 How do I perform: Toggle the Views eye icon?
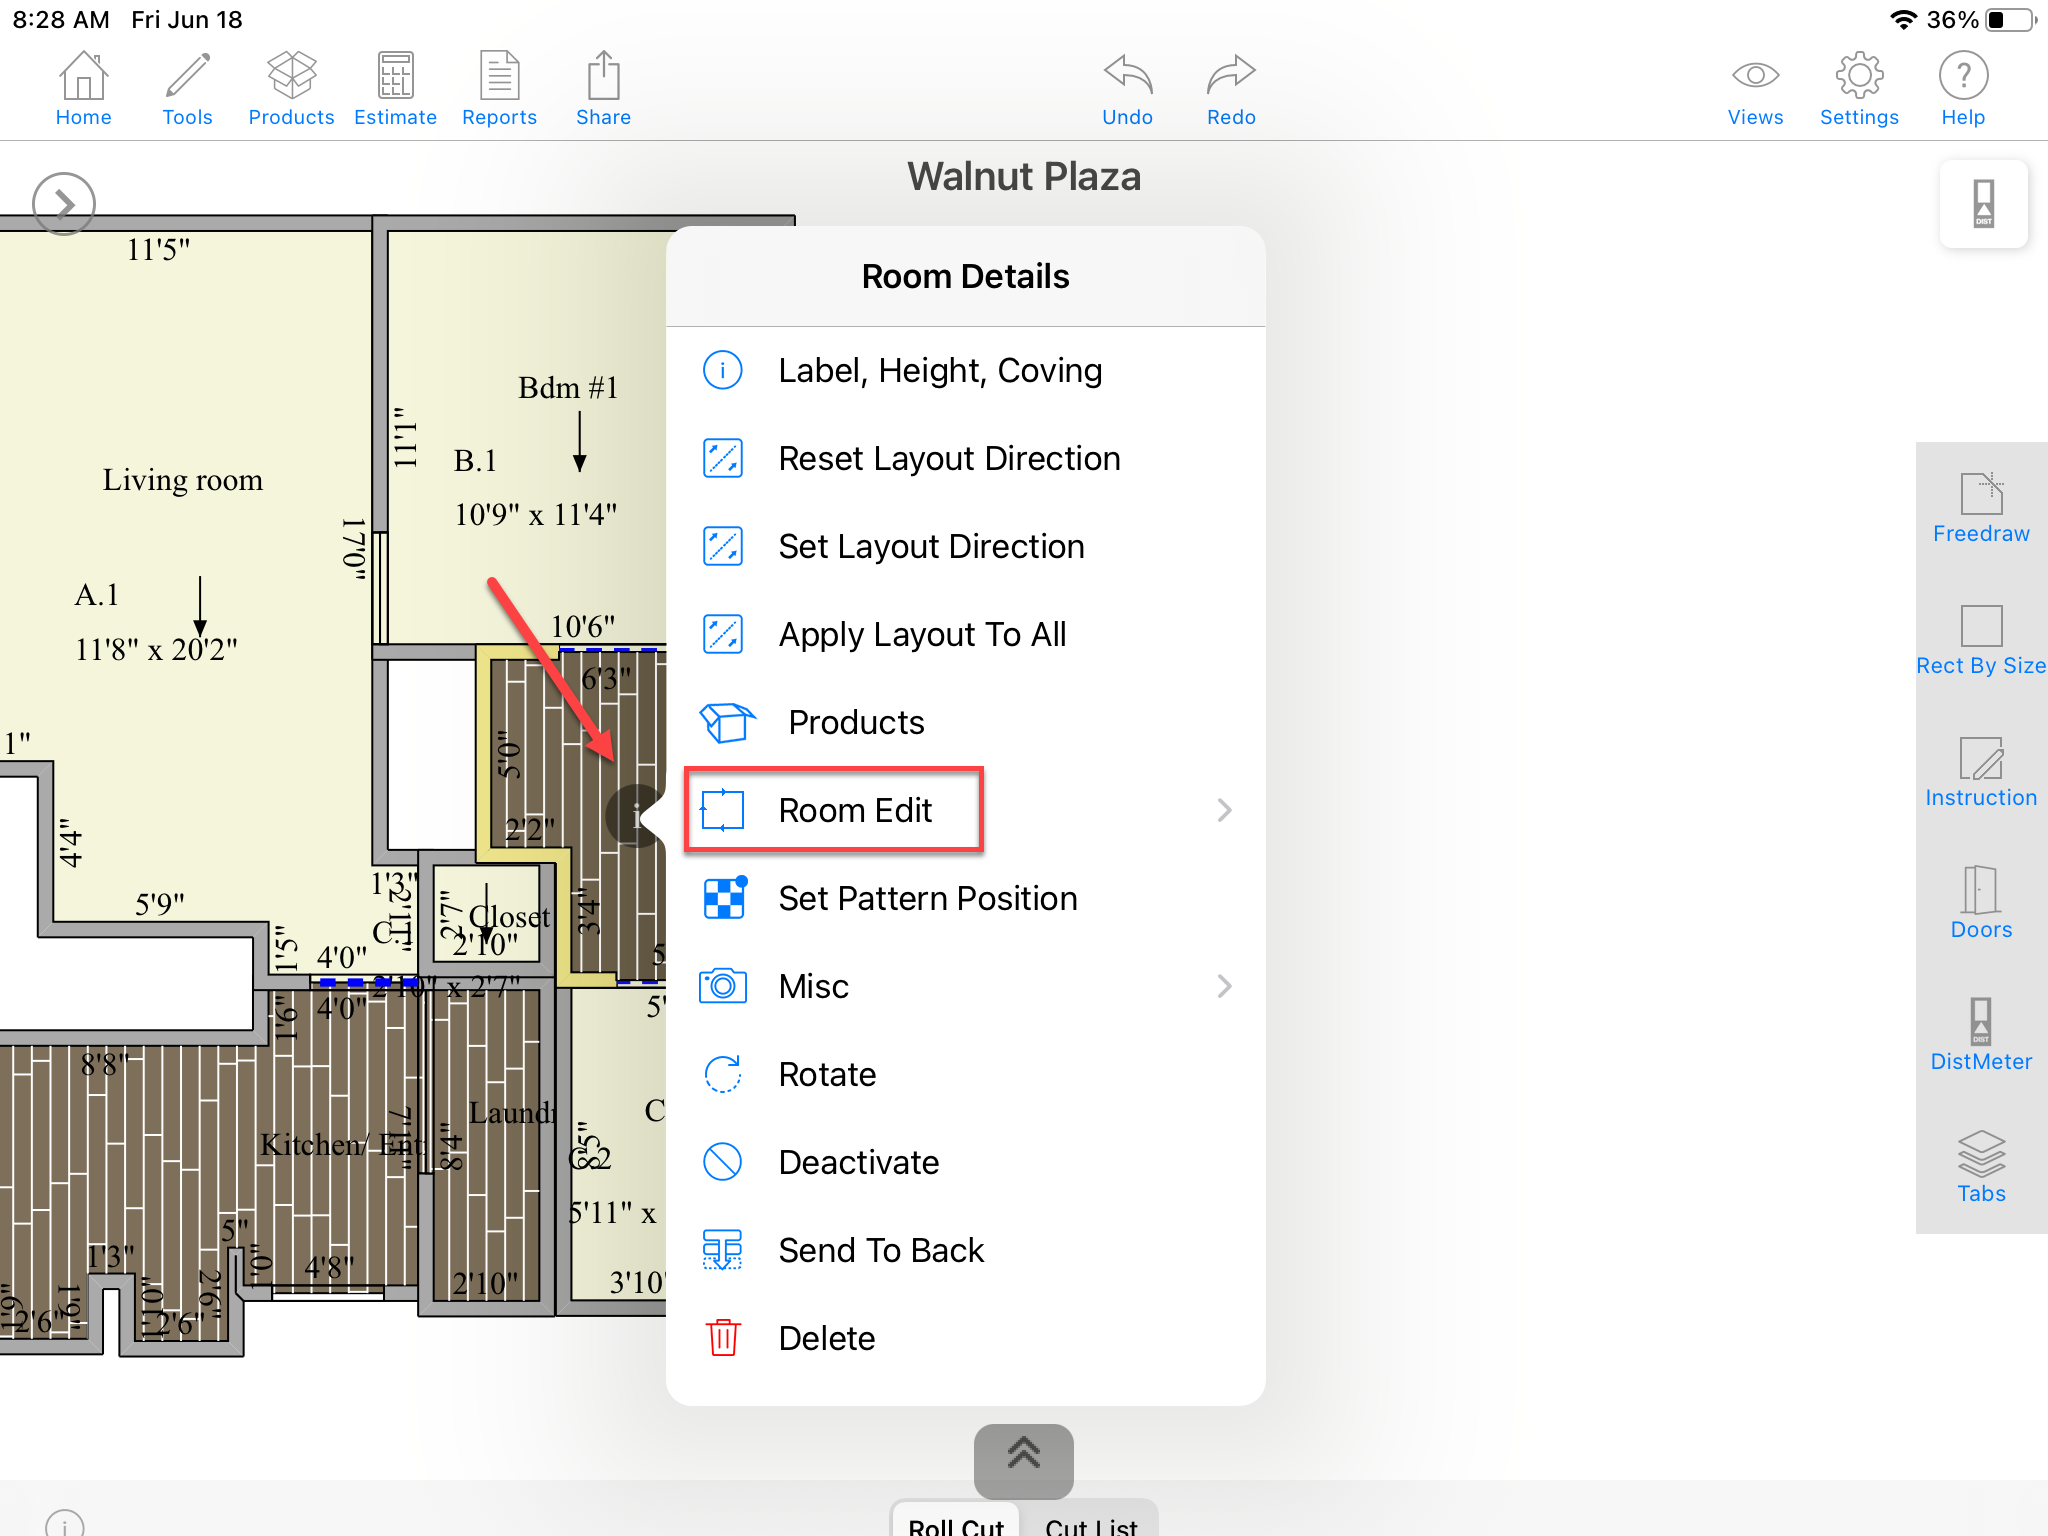point(1755,88)
